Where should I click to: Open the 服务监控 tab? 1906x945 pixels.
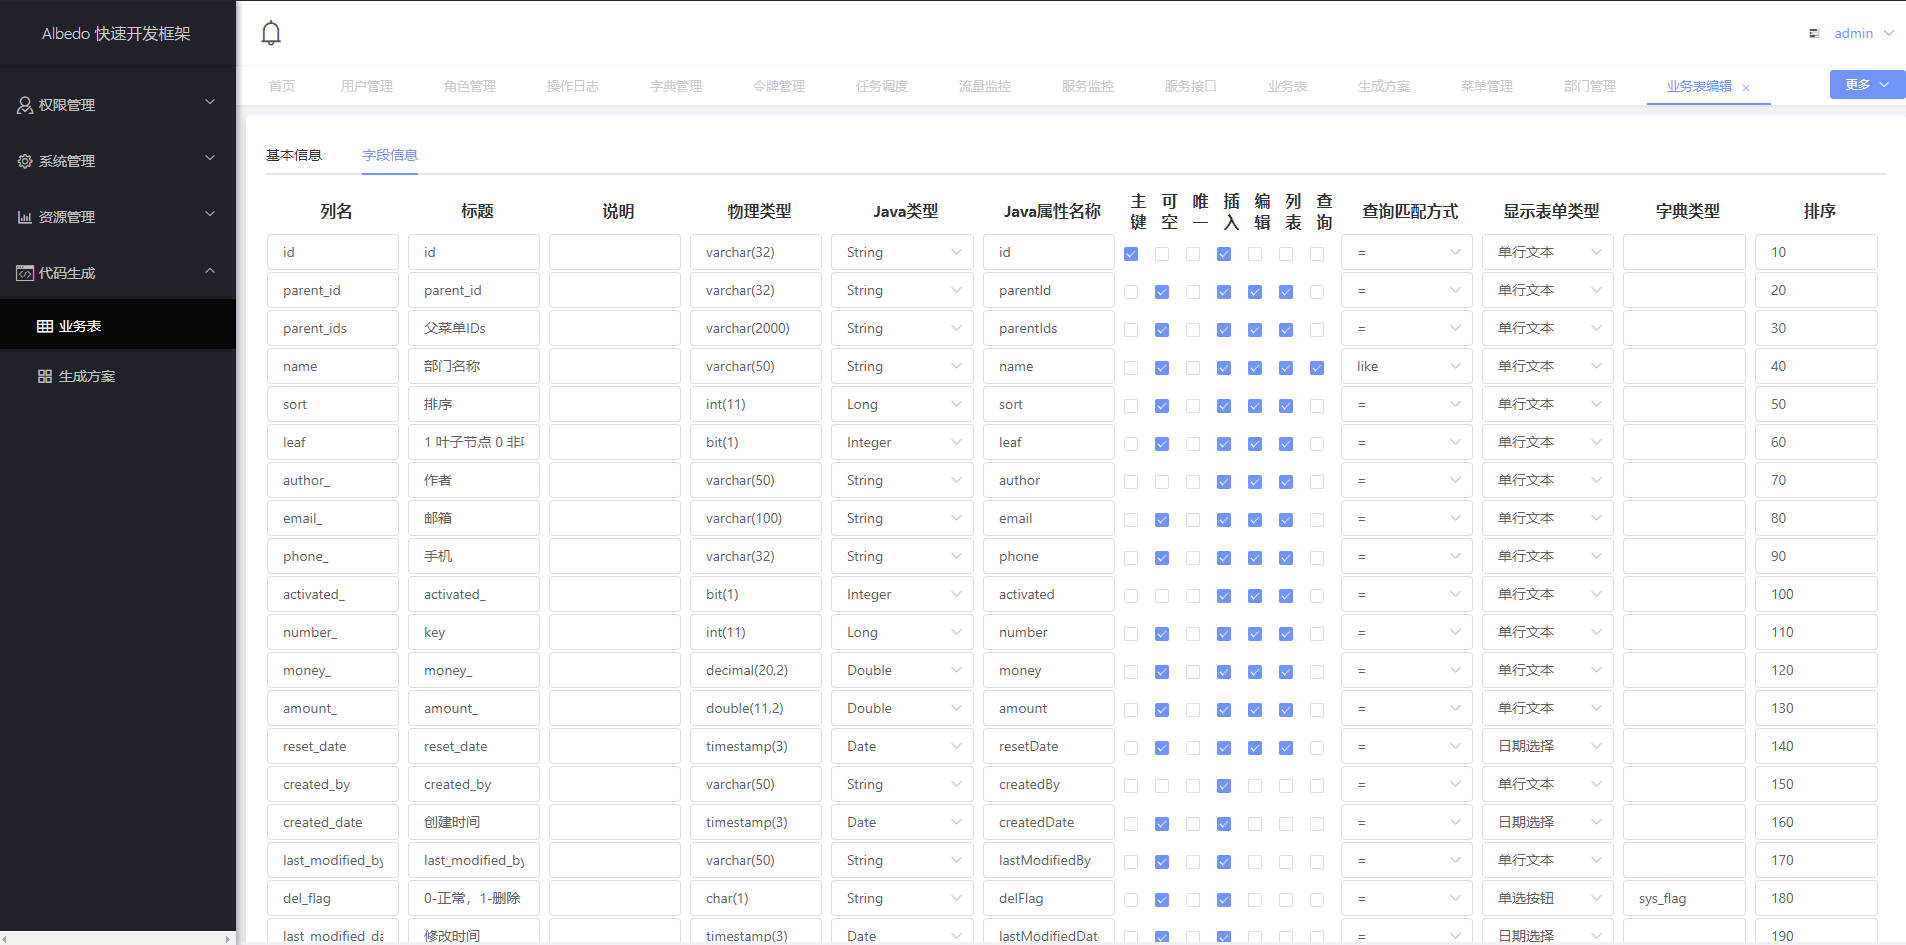click(x=1088, y=86)
